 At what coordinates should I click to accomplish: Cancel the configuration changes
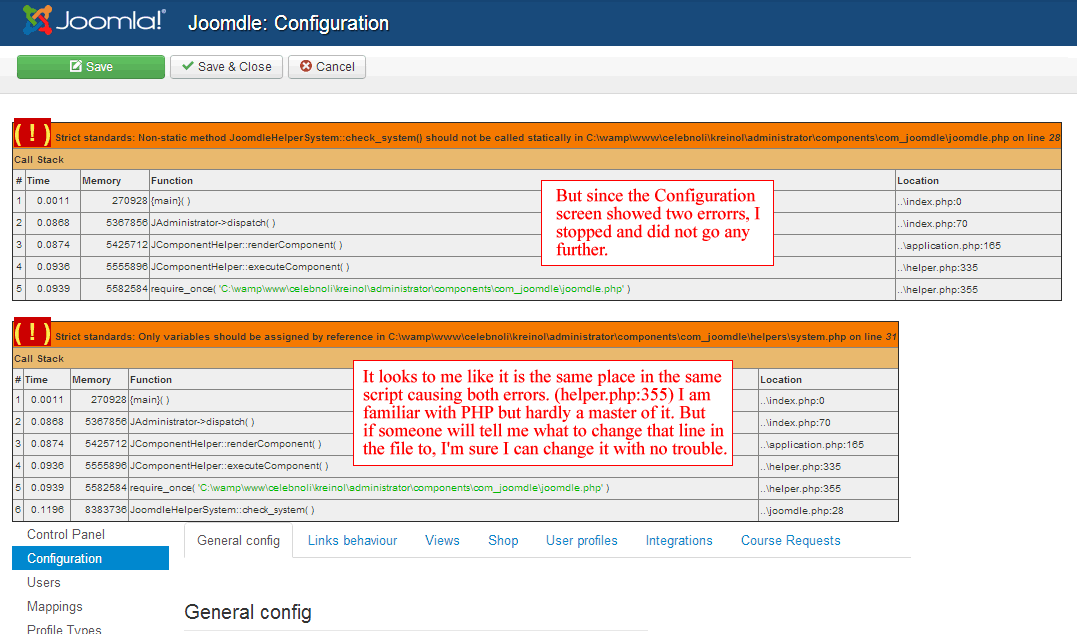pyautogui.click(x=327, y=67)
